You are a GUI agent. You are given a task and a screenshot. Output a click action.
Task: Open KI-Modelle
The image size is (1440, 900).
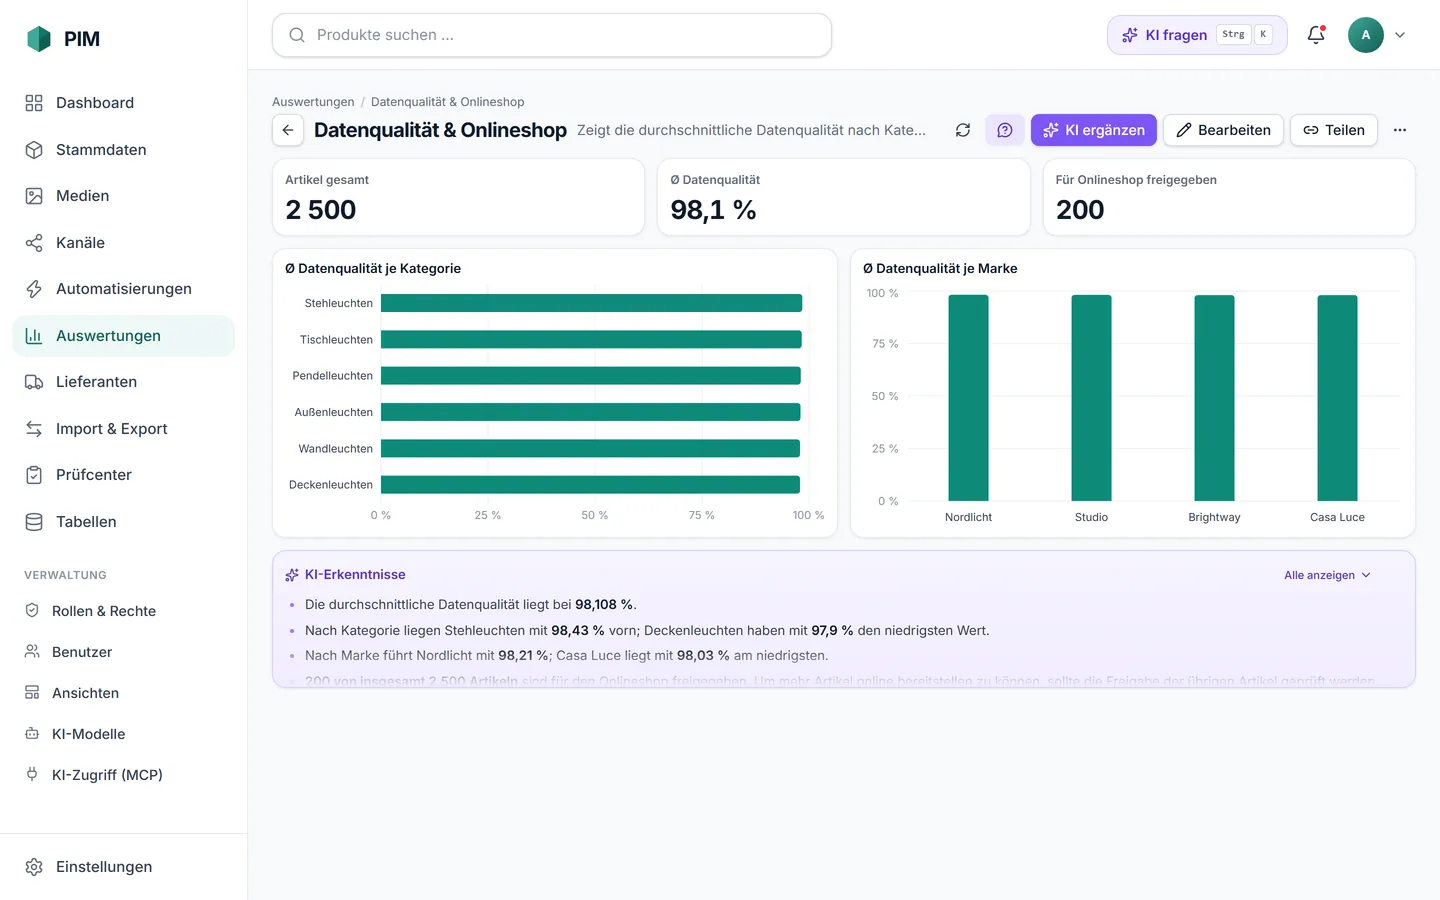[123, 734]
